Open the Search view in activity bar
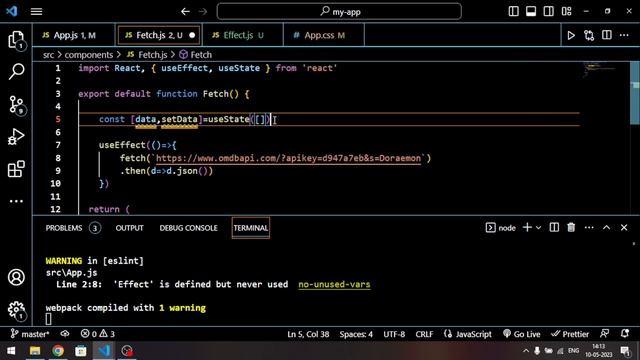Viewport: 640px width, 360px height. click(16, 71)
